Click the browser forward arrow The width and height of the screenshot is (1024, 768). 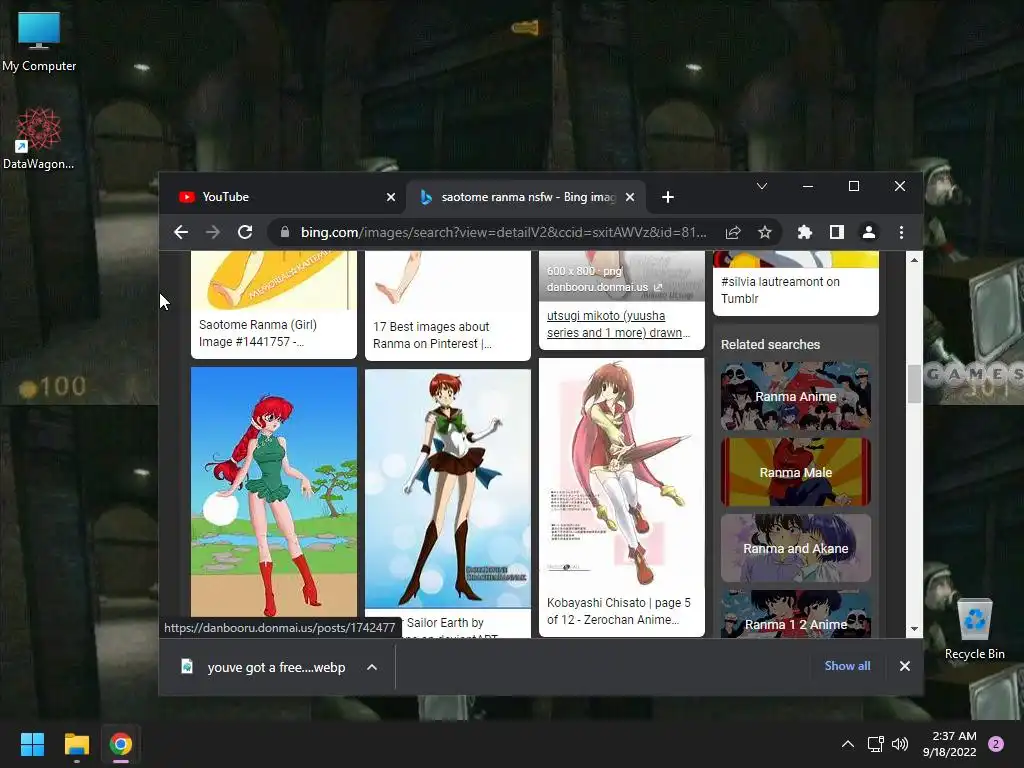pyautogui.click(x=213, y=232)
